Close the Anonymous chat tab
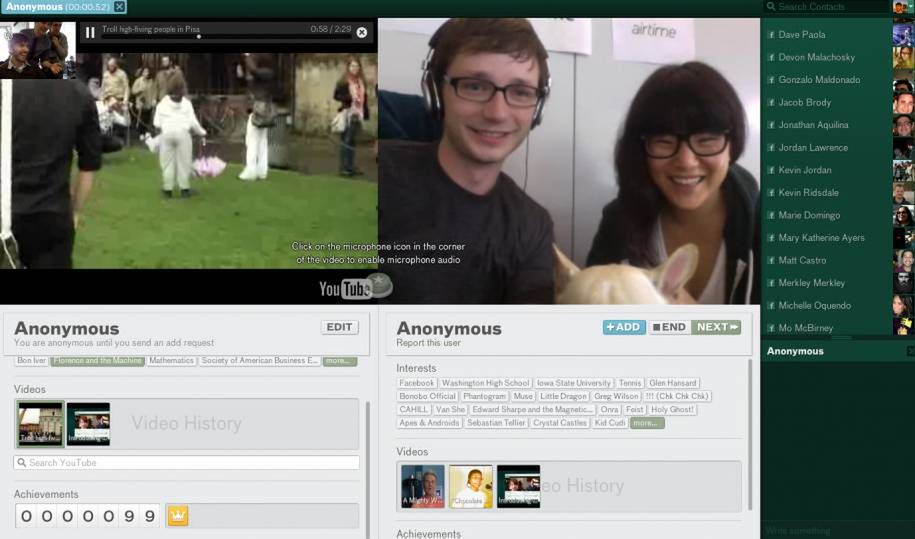The image size is (915, 539). [119, 7]
